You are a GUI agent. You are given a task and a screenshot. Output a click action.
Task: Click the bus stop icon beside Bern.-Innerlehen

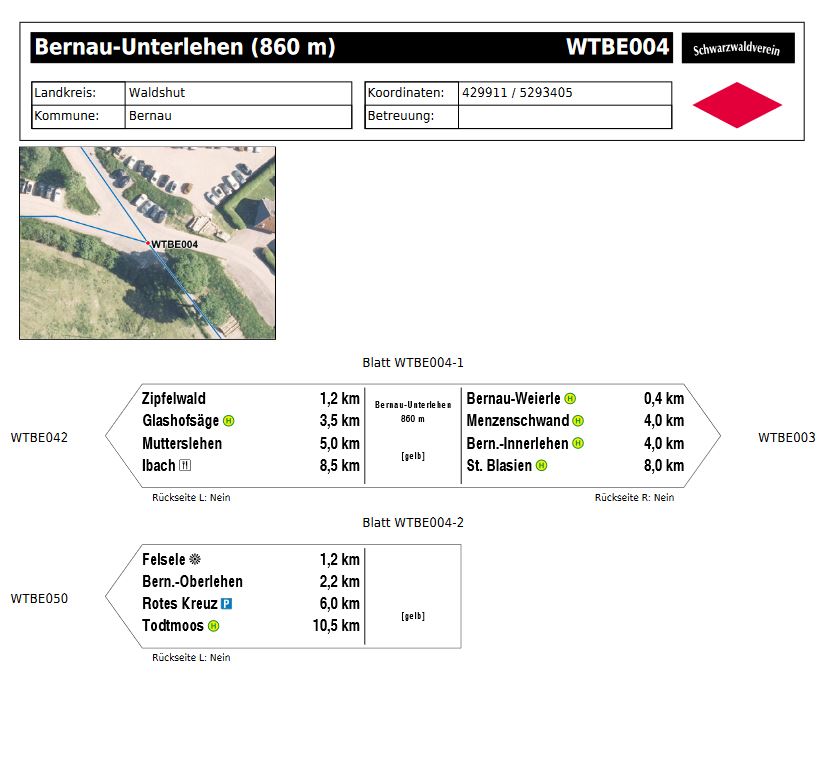coord(577,444)
